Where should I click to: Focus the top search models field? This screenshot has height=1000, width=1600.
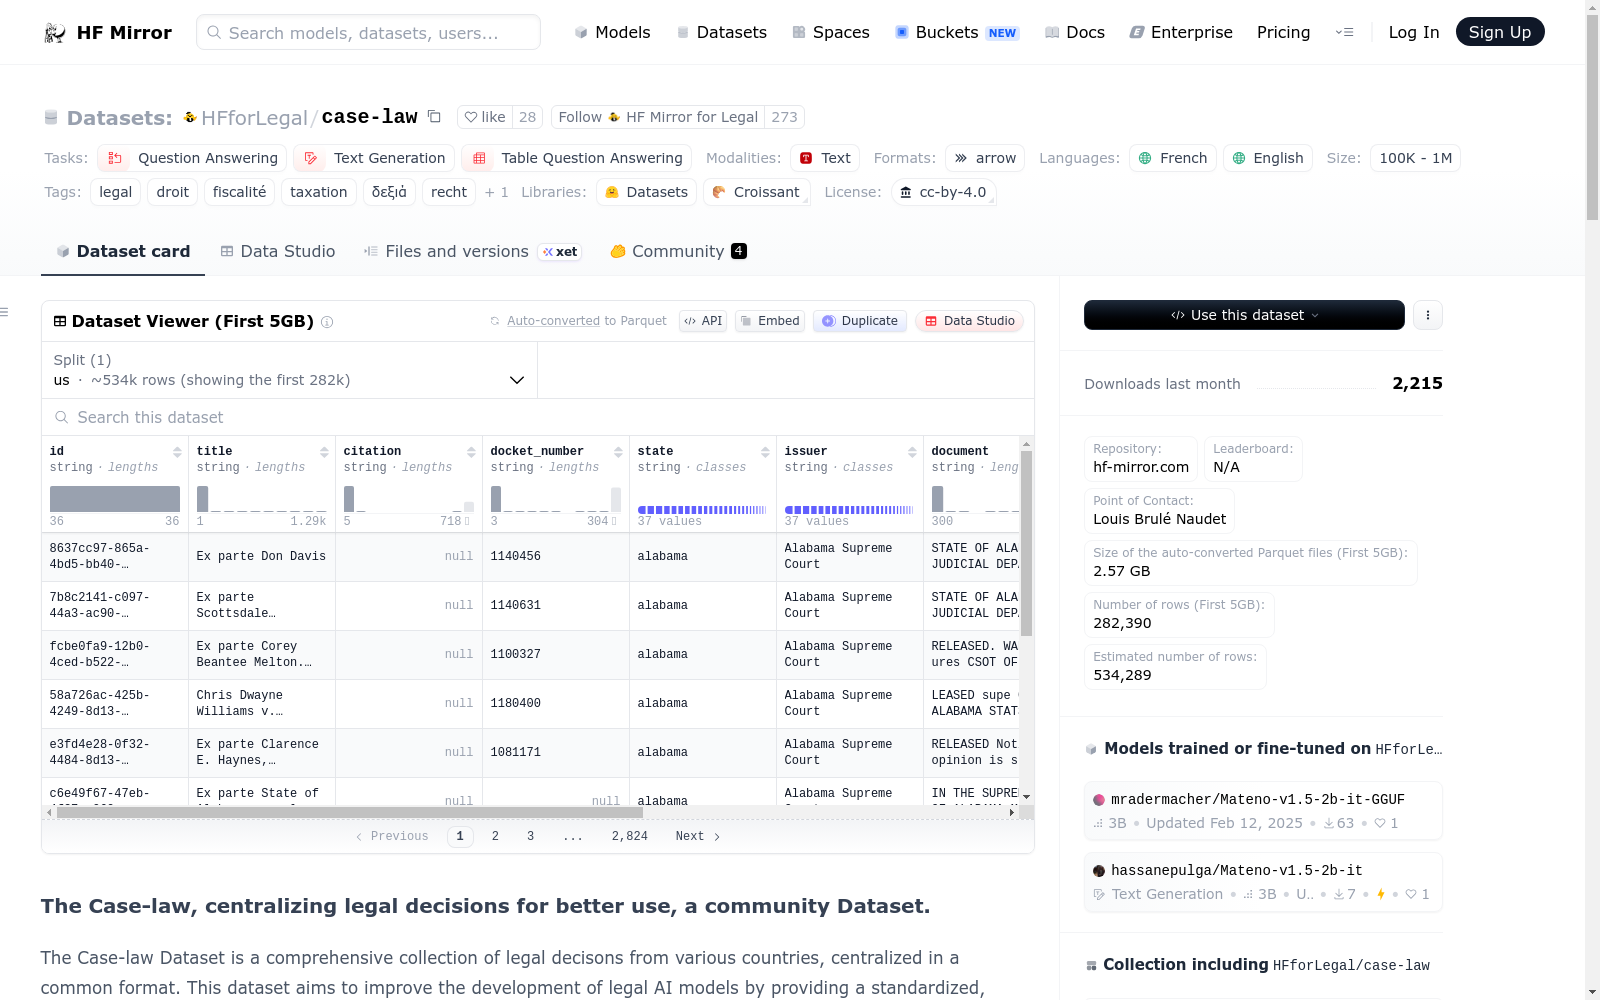point(368,32)
